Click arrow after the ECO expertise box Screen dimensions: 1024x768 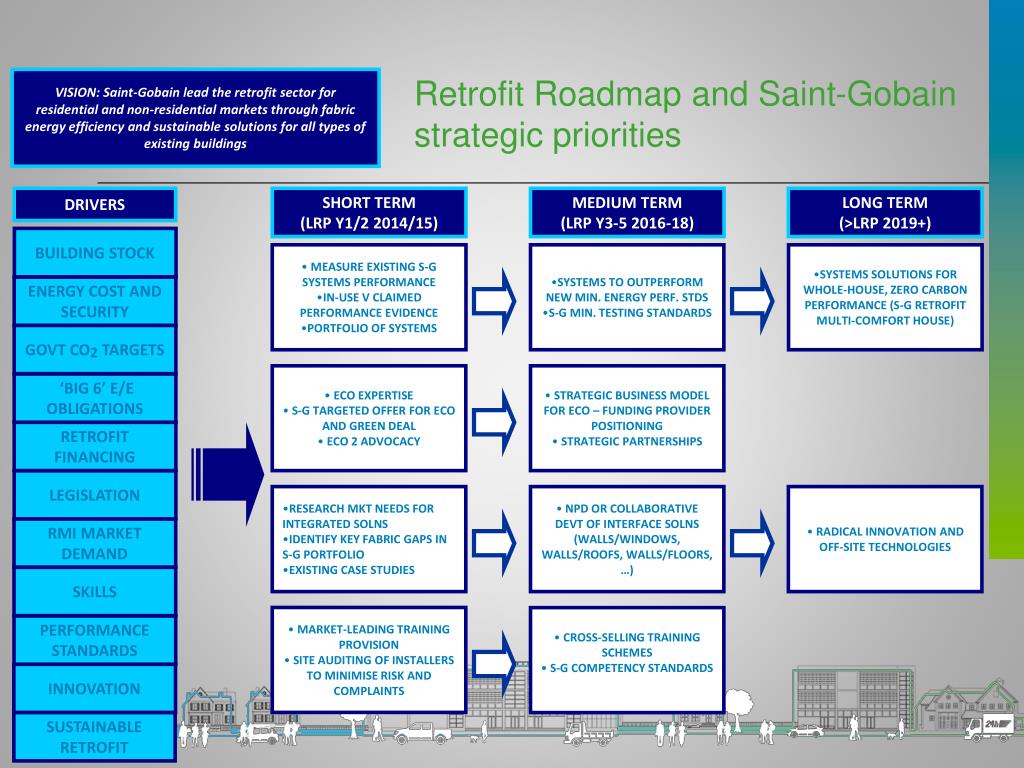click(x=494, y=422)
